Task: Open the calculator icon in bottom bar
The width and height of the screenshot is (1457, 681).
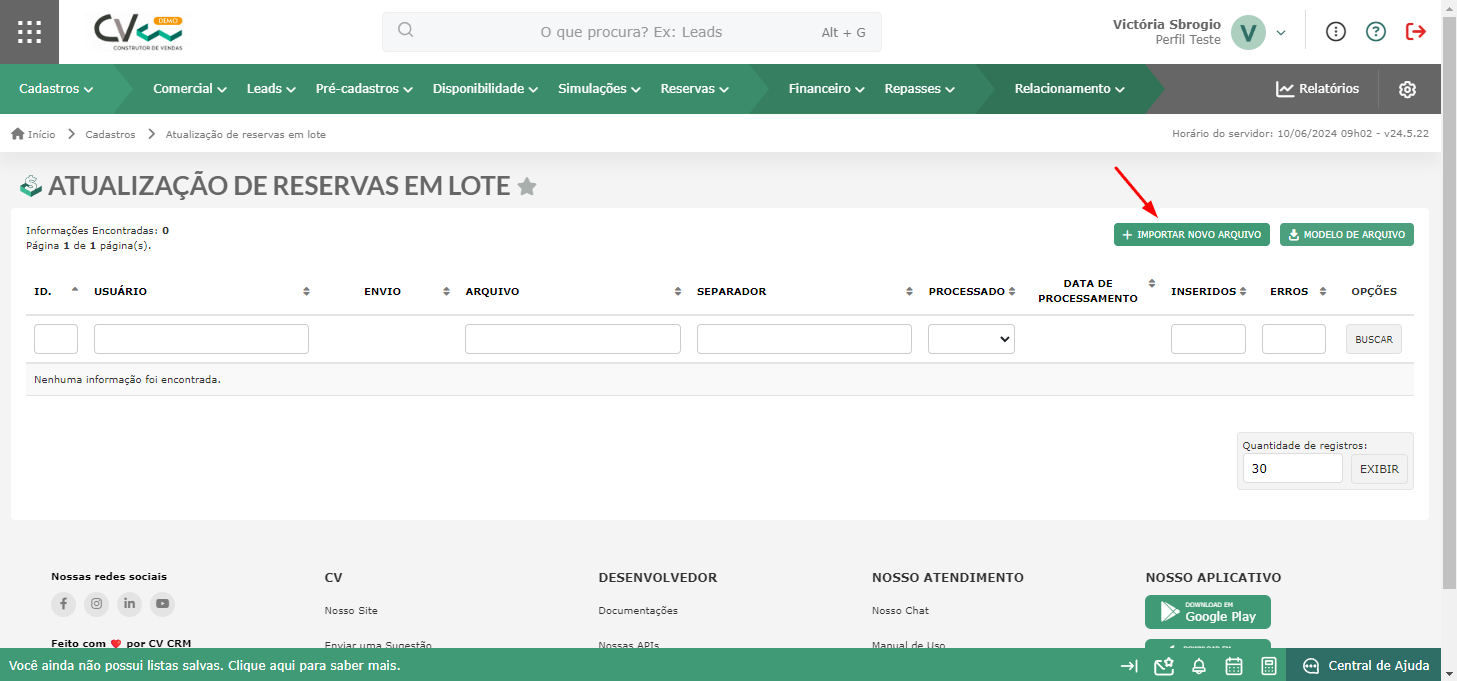Action: pyautogui.click(x=1268, y=666)
